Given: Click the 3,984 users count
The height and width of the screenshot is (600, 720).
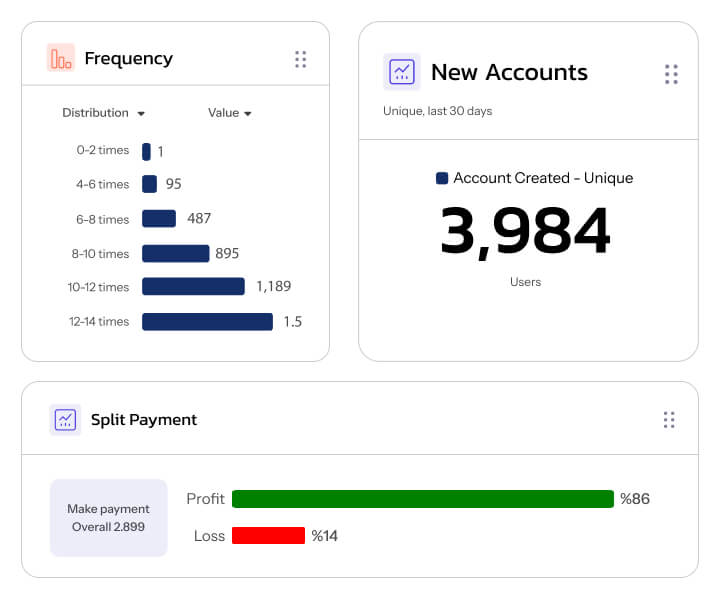Looking at the screenshot, I should (525, 231).
